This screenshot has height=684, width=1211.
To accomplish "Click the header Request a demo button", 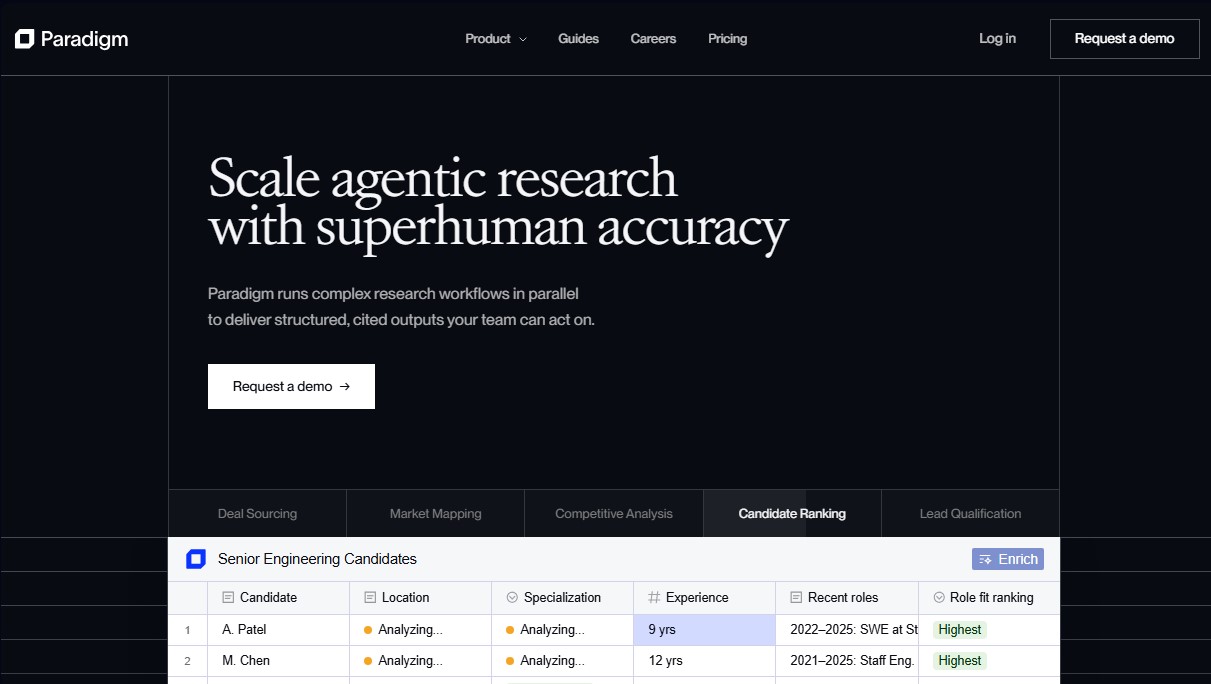I will coord(1124,39).
